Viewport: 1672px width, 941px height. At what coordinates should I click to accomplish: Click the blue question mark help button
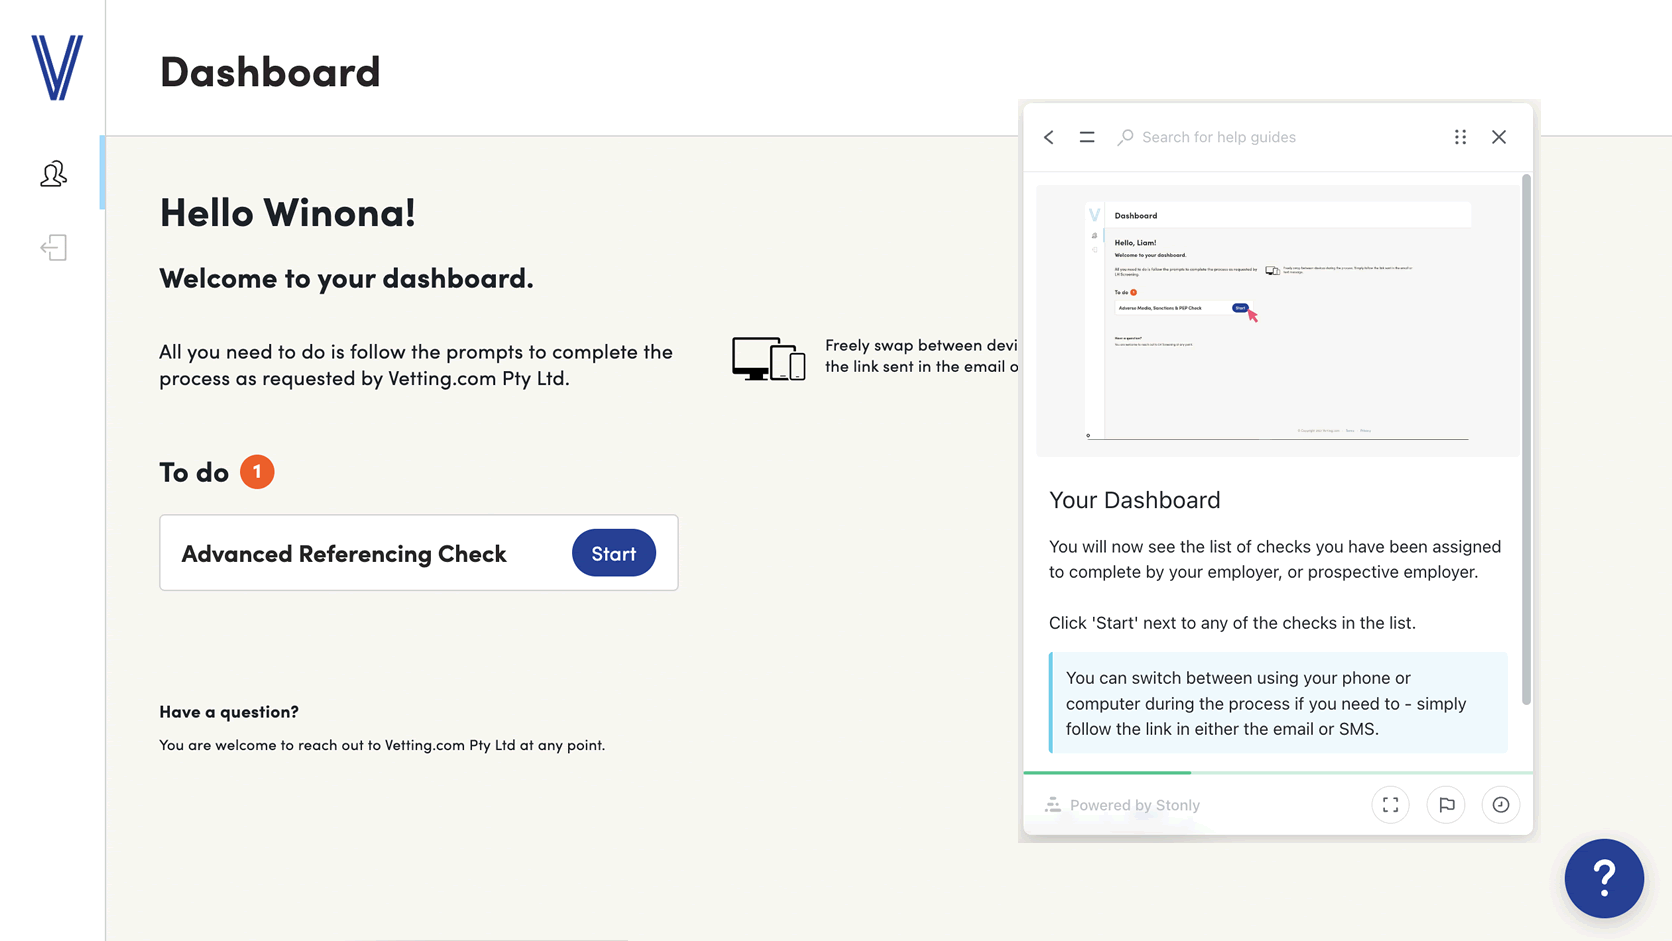click(1604, 878)
